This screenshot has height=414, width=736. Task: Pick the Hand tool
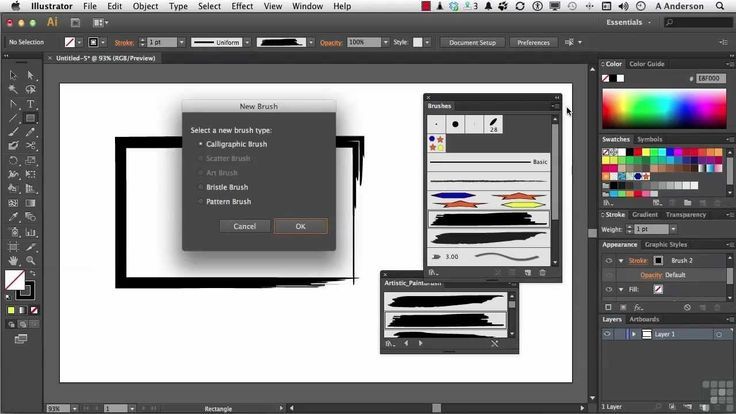13,261
